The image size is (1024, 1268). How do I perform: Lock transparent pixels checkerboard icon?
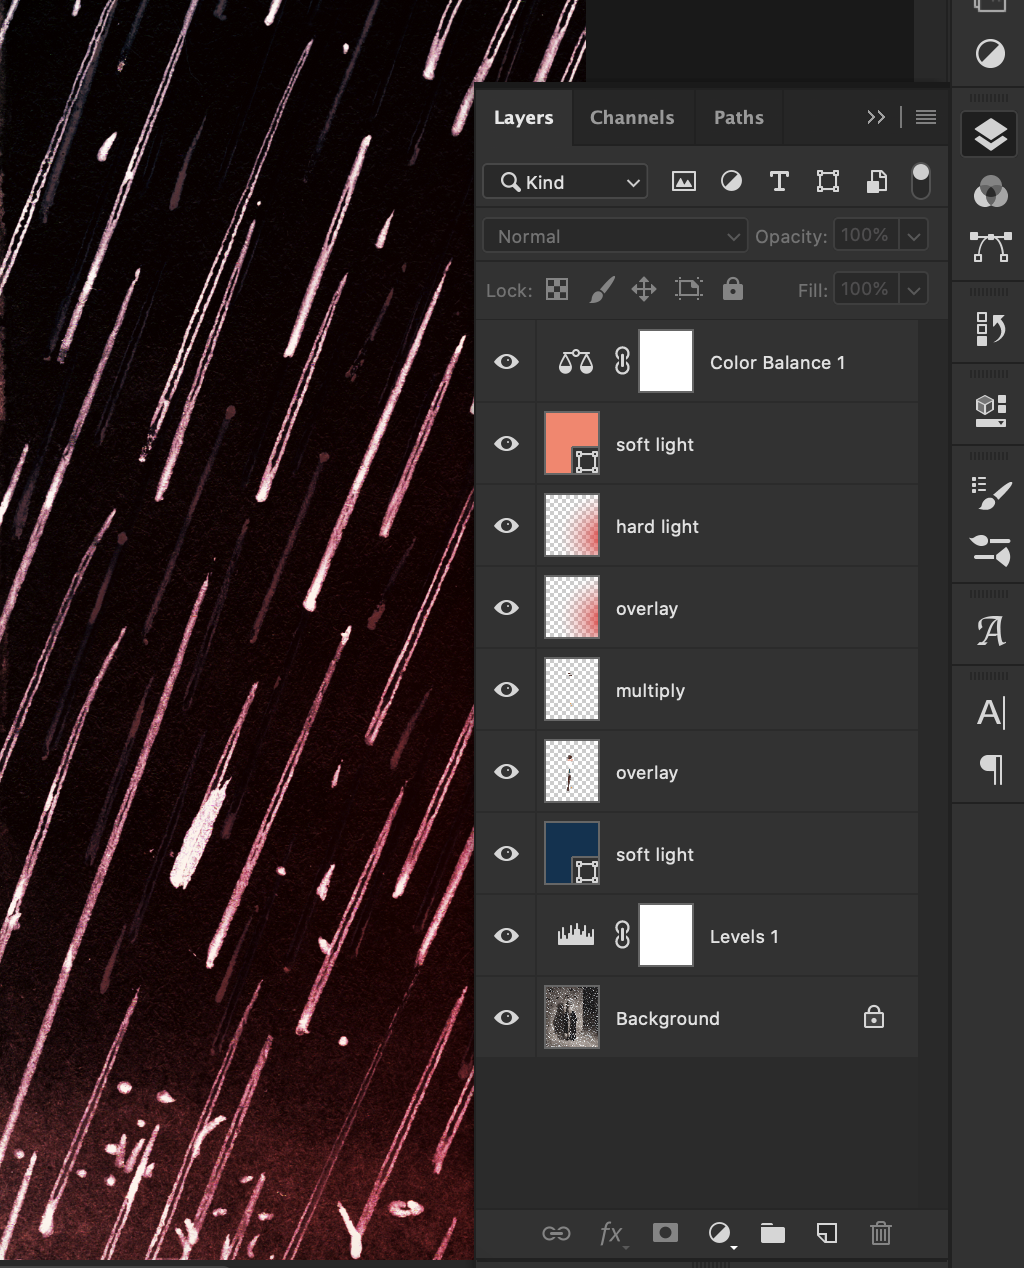coord(557,290)
